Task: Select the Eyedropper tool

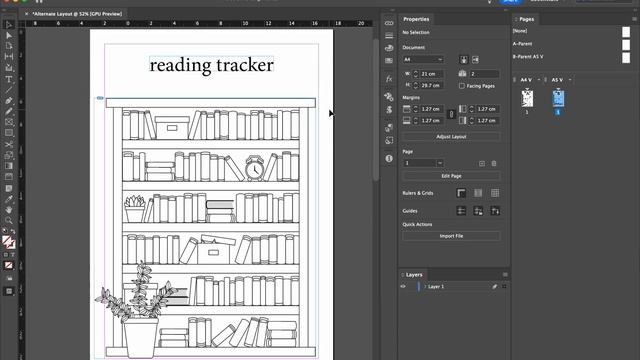Action: point(9,199)
